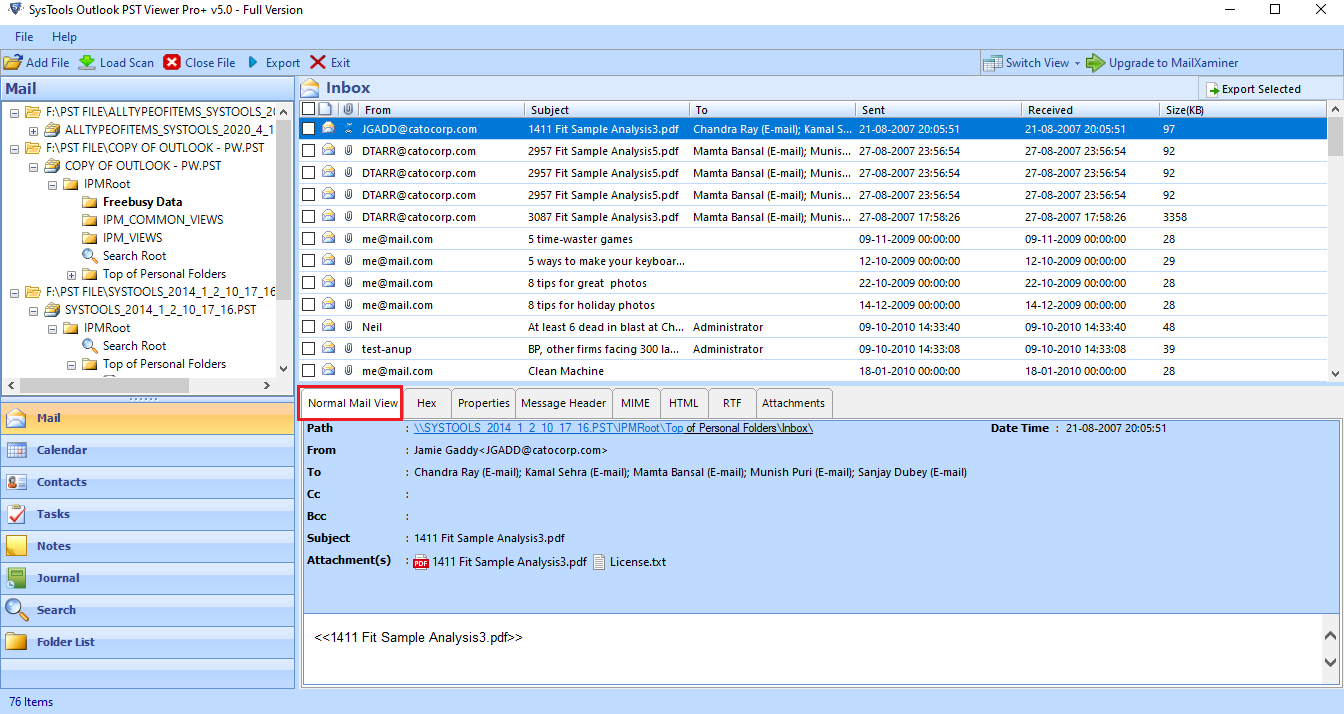Screen dimensions: 1344x714
Task: Click the Inbox header envelope icon
Action: [310, 88]
